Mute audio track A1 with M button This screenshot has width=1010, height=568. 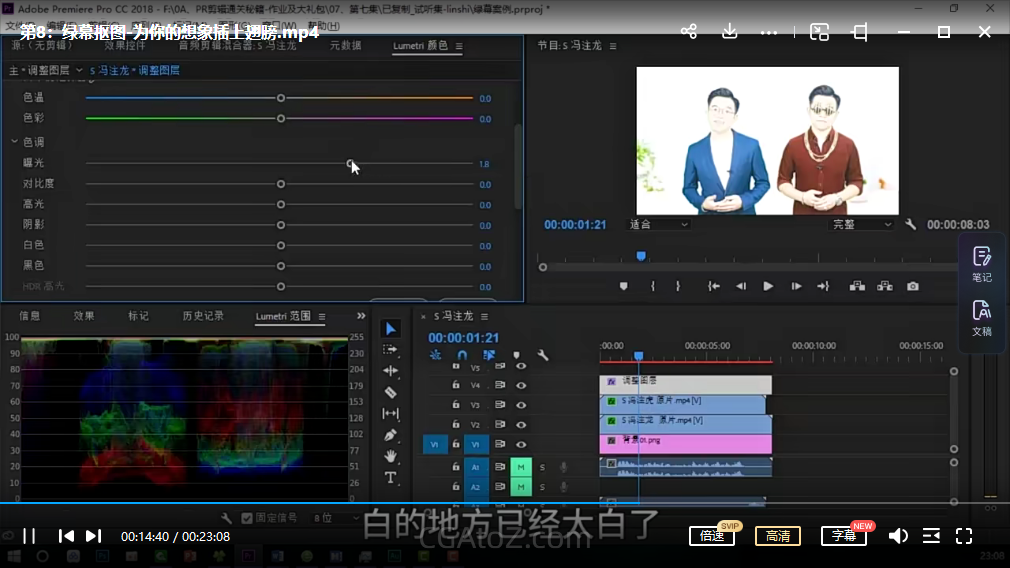[x=521, y=467]
